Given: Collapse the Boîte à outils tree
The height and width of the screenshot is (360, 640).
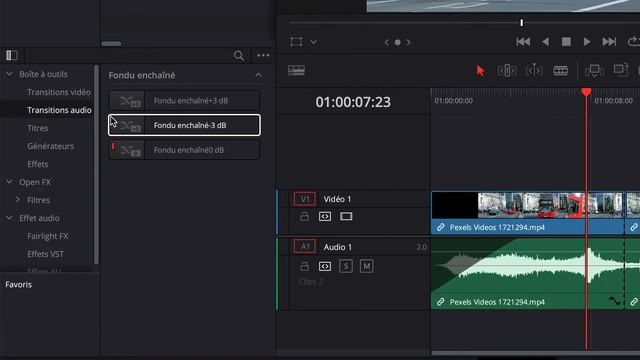Looking at the screenshot, I should click(x=9, y=74).
